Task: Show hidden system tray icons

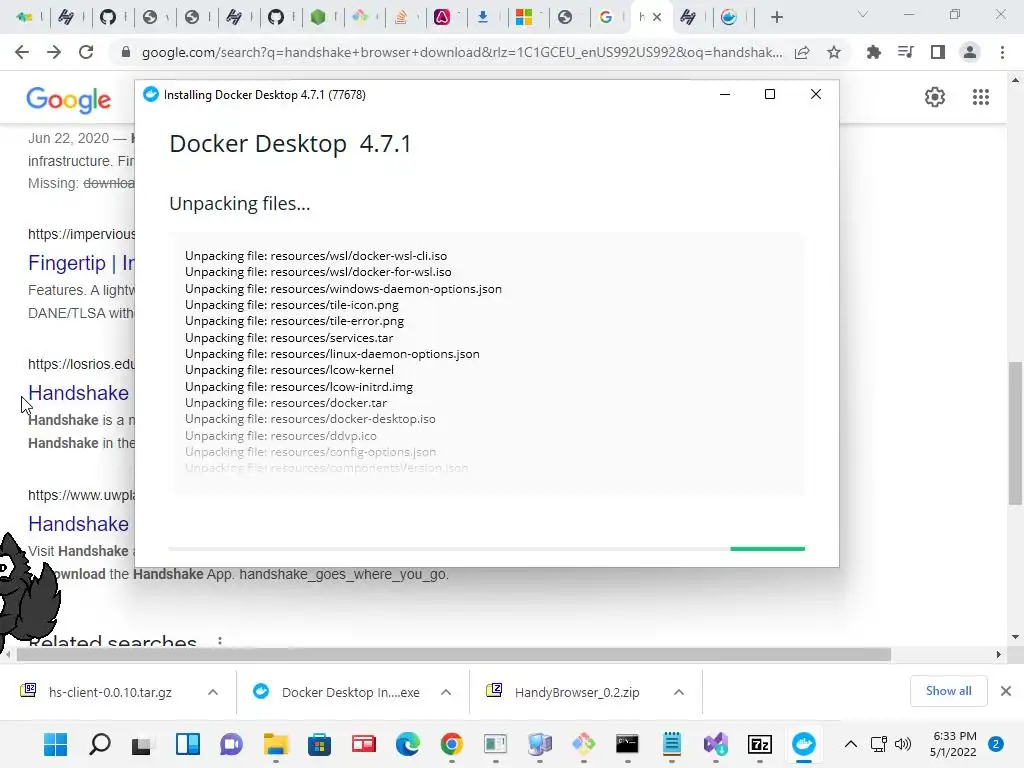Action: 850,744
